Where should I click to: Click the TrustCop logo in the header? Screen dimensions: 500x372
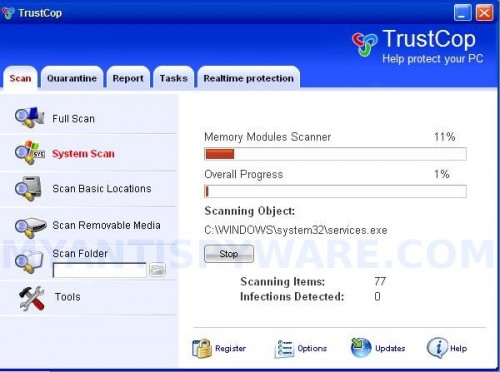pos(365,44)
